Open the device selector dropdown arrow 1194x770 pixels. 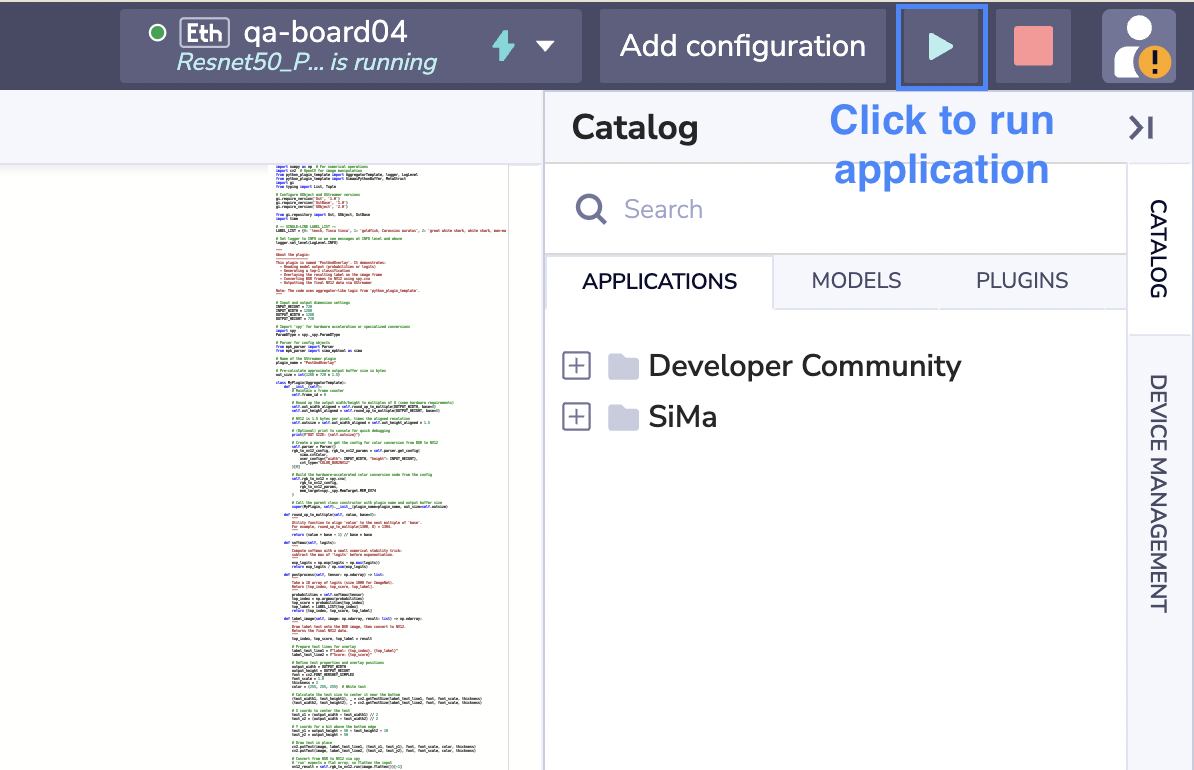click(x=545, y=46)
